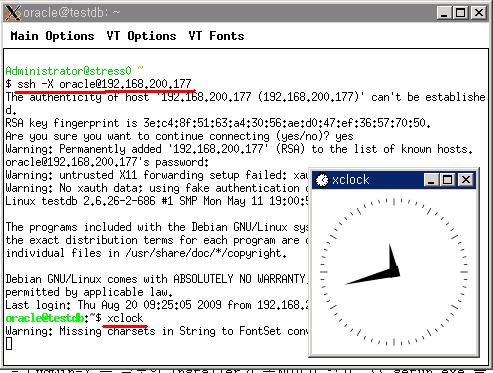Open the VT Fonts menu

coord(216,36)
